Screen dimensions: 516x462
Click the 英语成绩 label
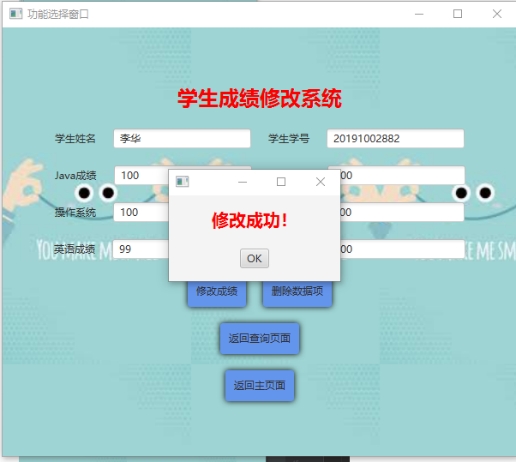[75, 249]
